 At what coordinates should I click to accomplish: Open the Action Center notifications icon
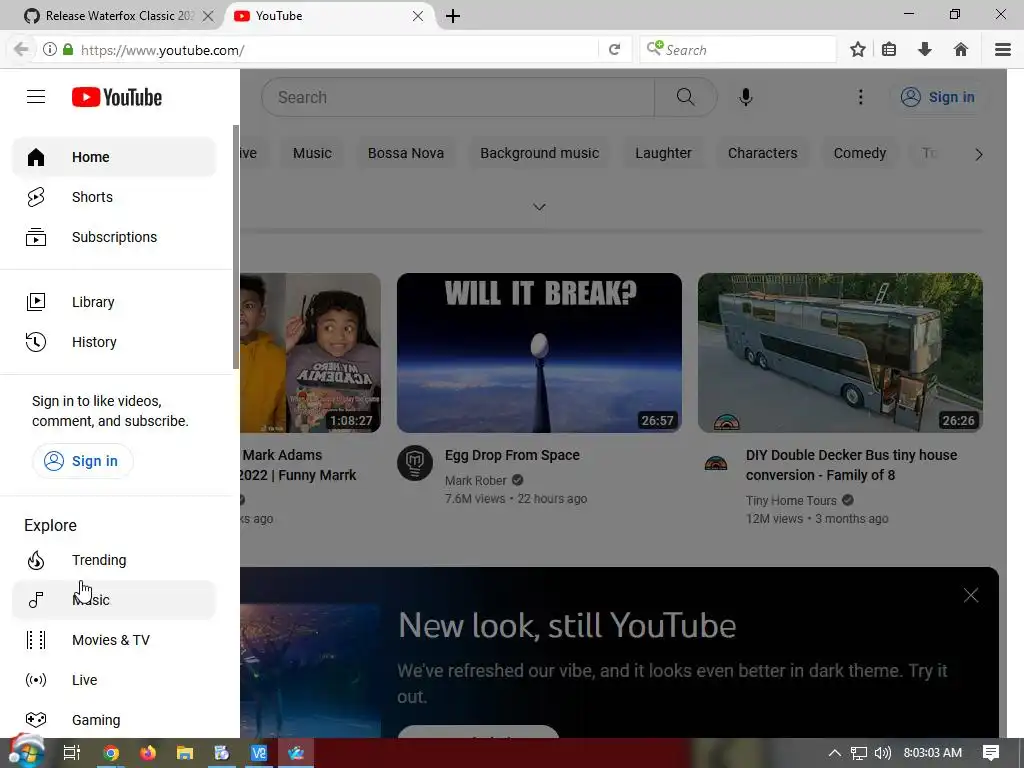991,753
